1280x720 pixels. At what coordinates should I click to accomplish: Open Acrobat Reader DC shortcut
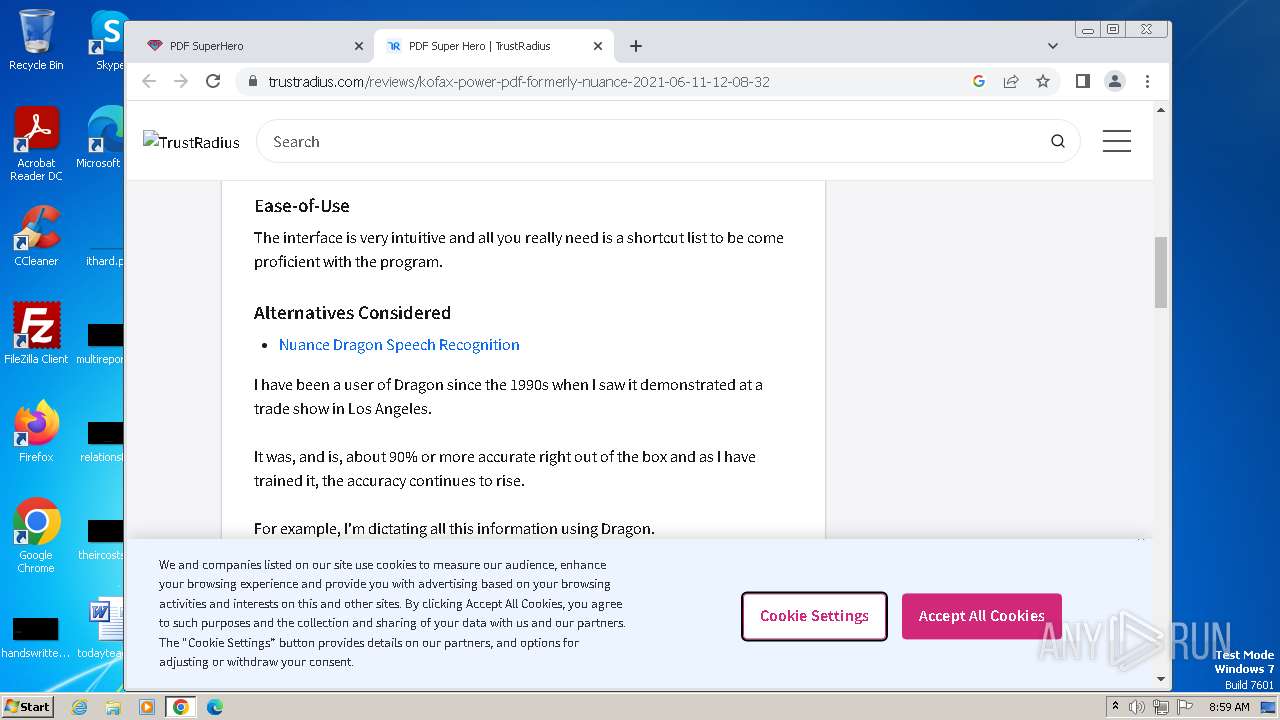point(36,144)
